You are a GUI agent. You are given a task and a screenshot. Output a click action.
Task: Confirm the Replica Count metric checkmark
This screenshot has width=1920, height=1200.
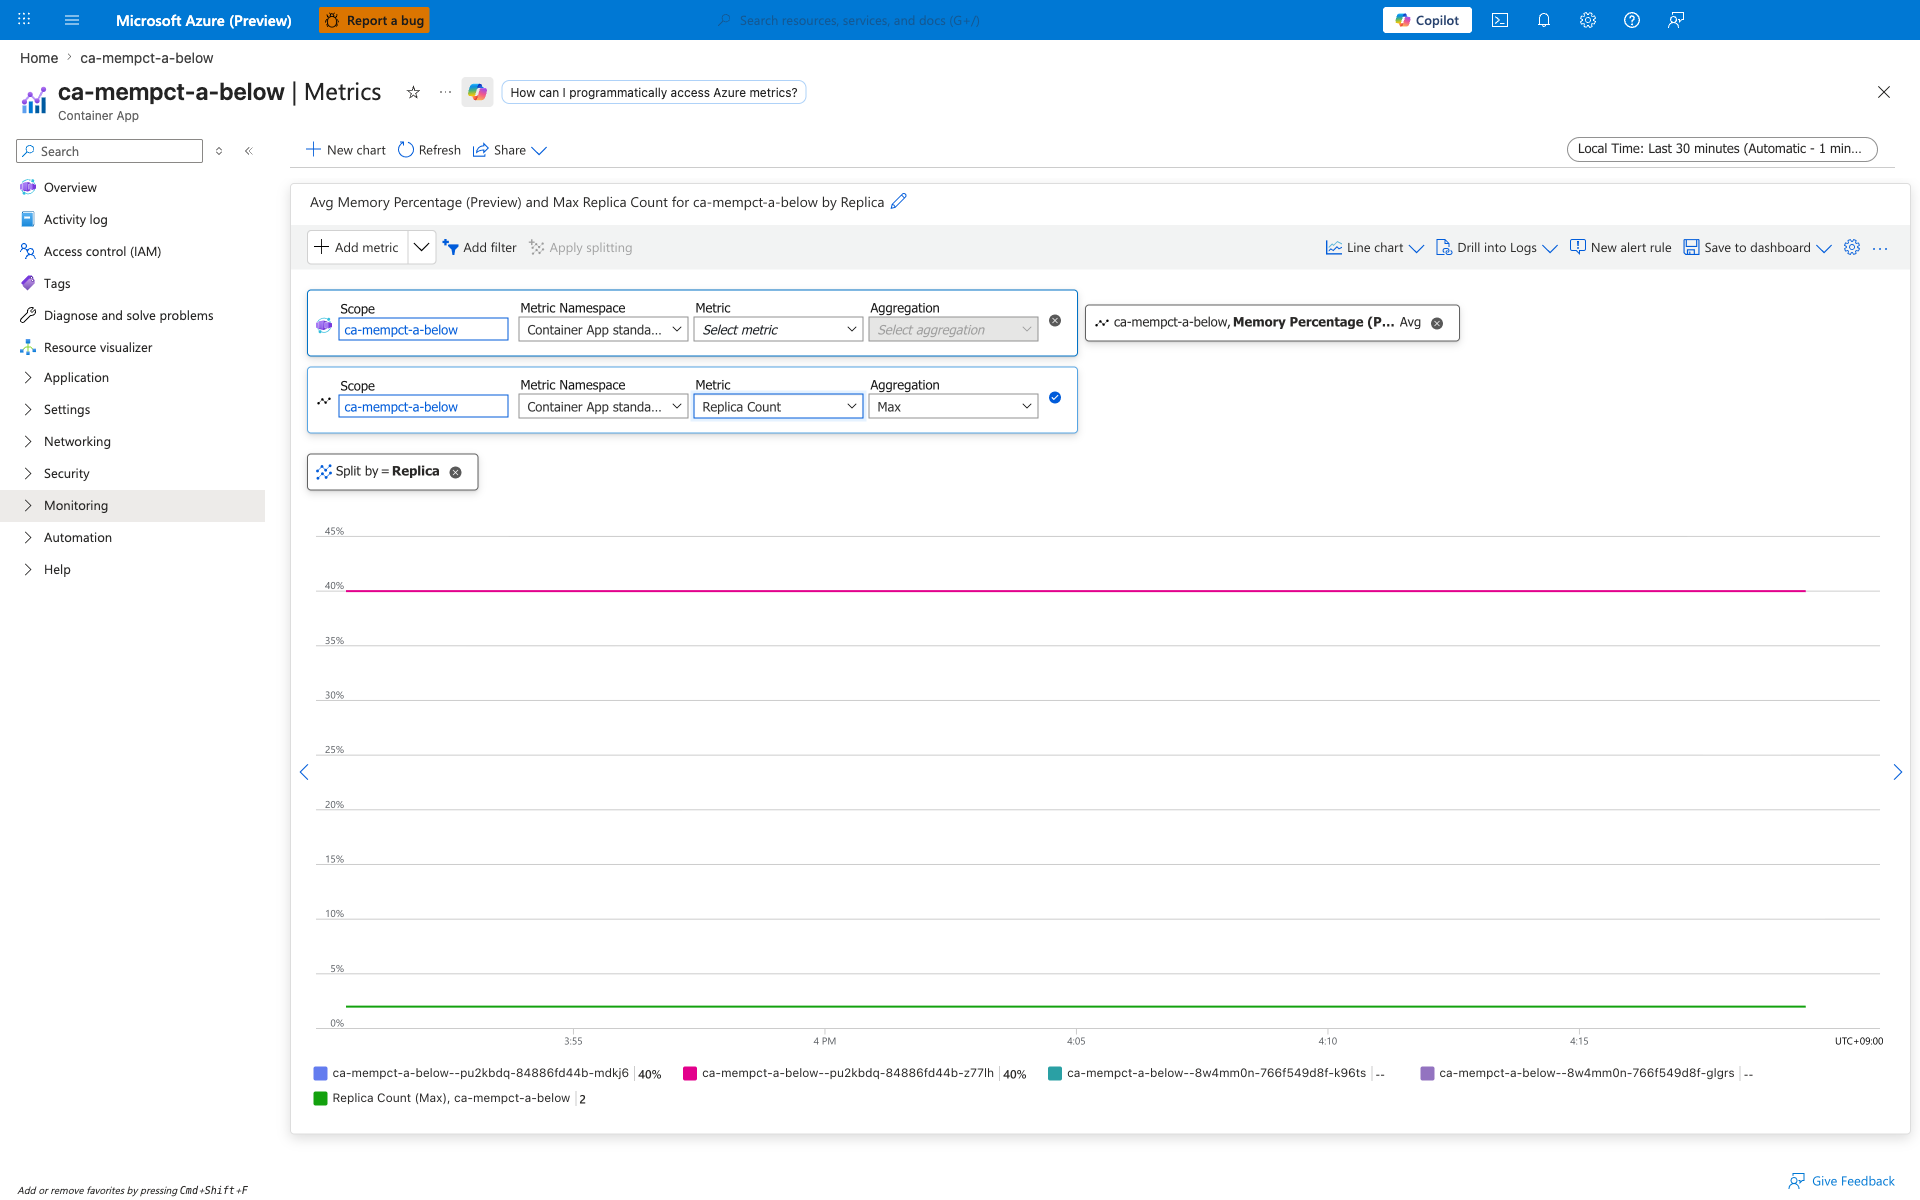click(x=1055, y=398)
